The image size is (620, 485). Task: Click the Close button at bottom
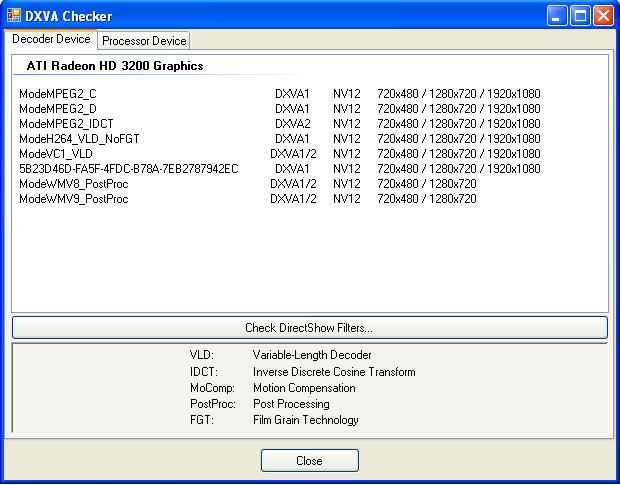tap(310, 460)
